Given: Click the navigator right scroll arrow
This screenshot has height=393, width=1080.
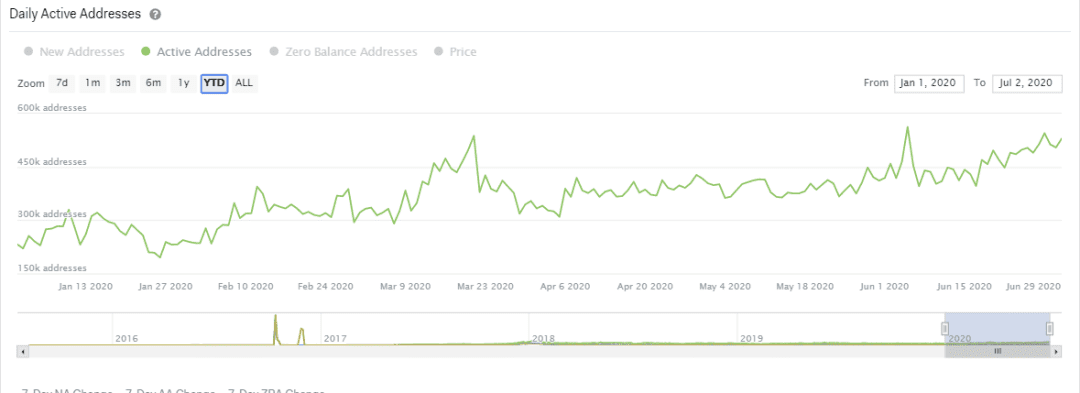Looking at the screenshot, I should tap(1056, 351).
